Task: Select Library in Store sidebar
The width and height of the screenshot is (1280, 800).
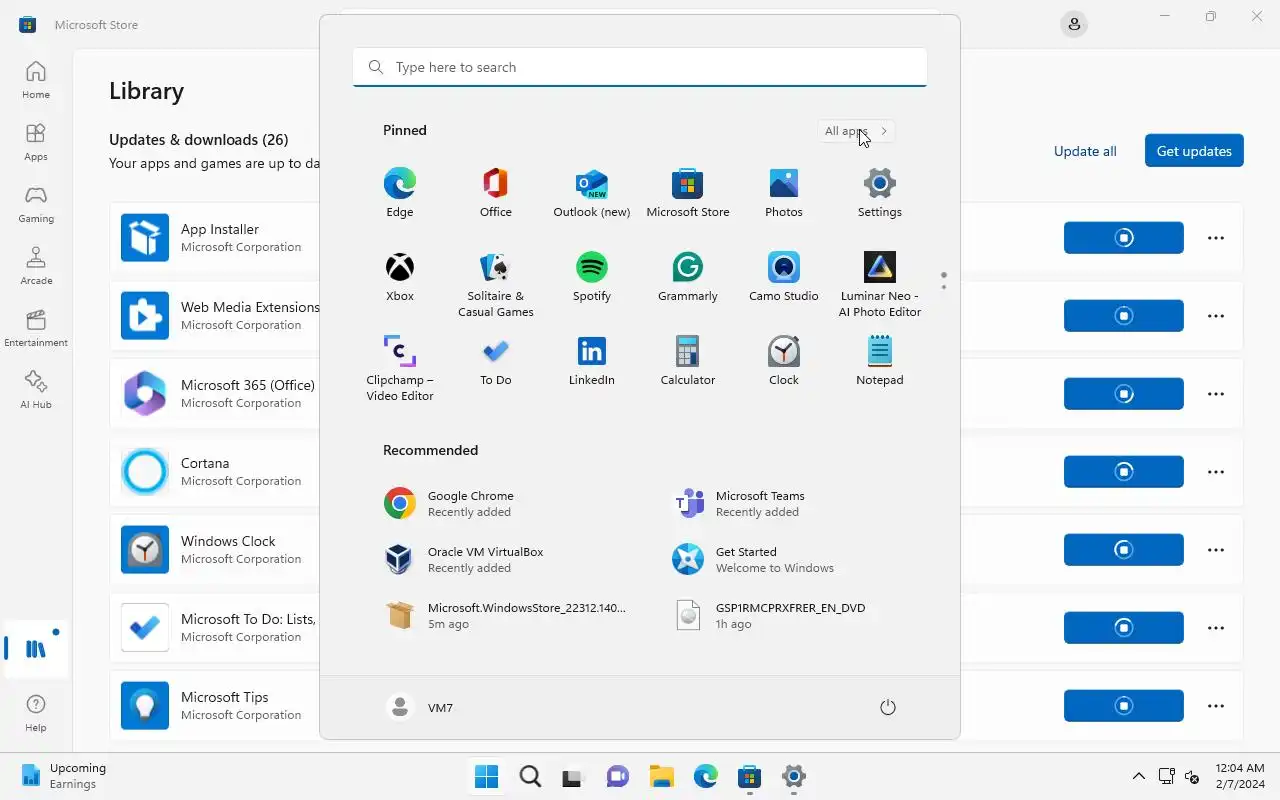Action: pyautogui.click(x=36, y=649)
